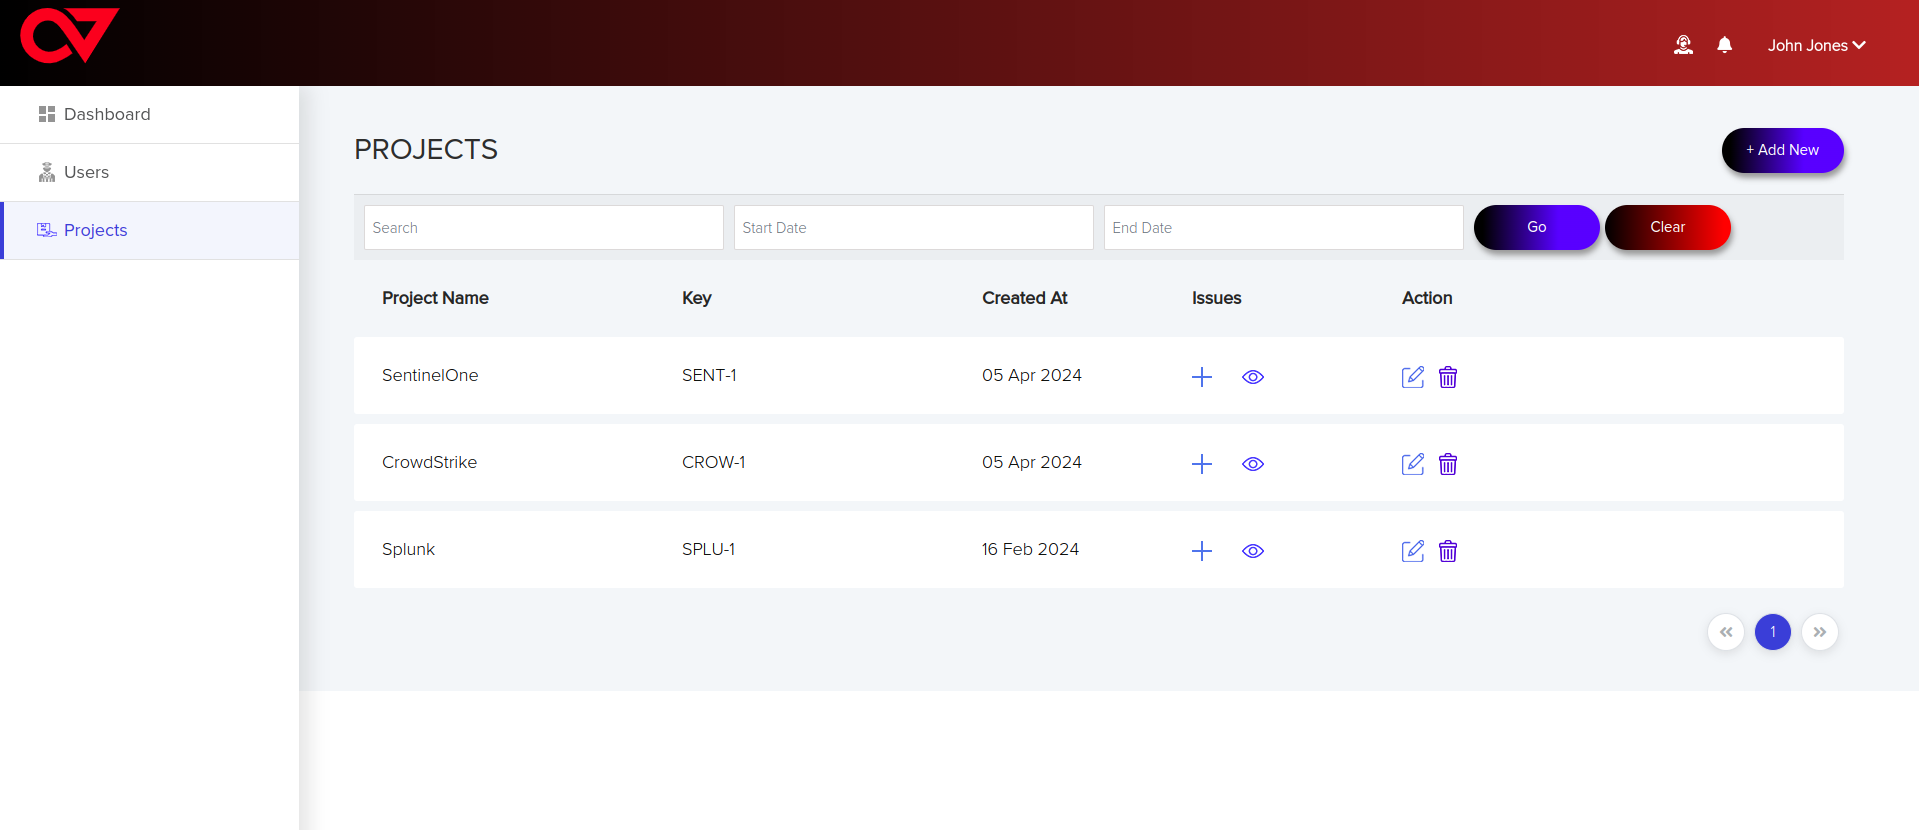Viewport: 1919px width, 830px height.
Task: Select the Projects menu item
Action: [149, 230]
